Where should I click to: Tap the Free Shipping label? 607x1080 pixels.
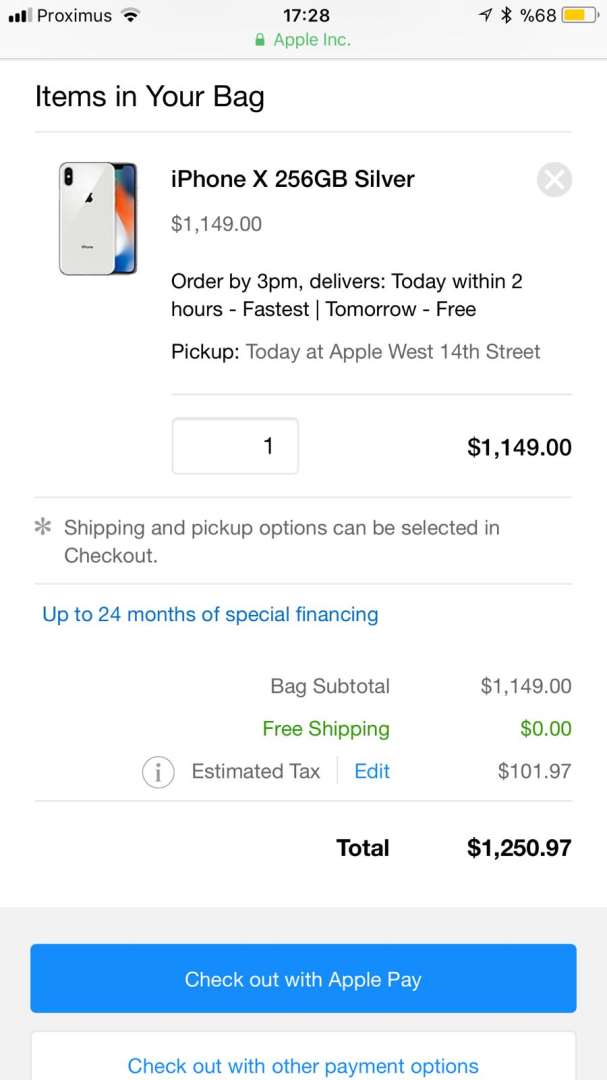click(x=326, y=729)
